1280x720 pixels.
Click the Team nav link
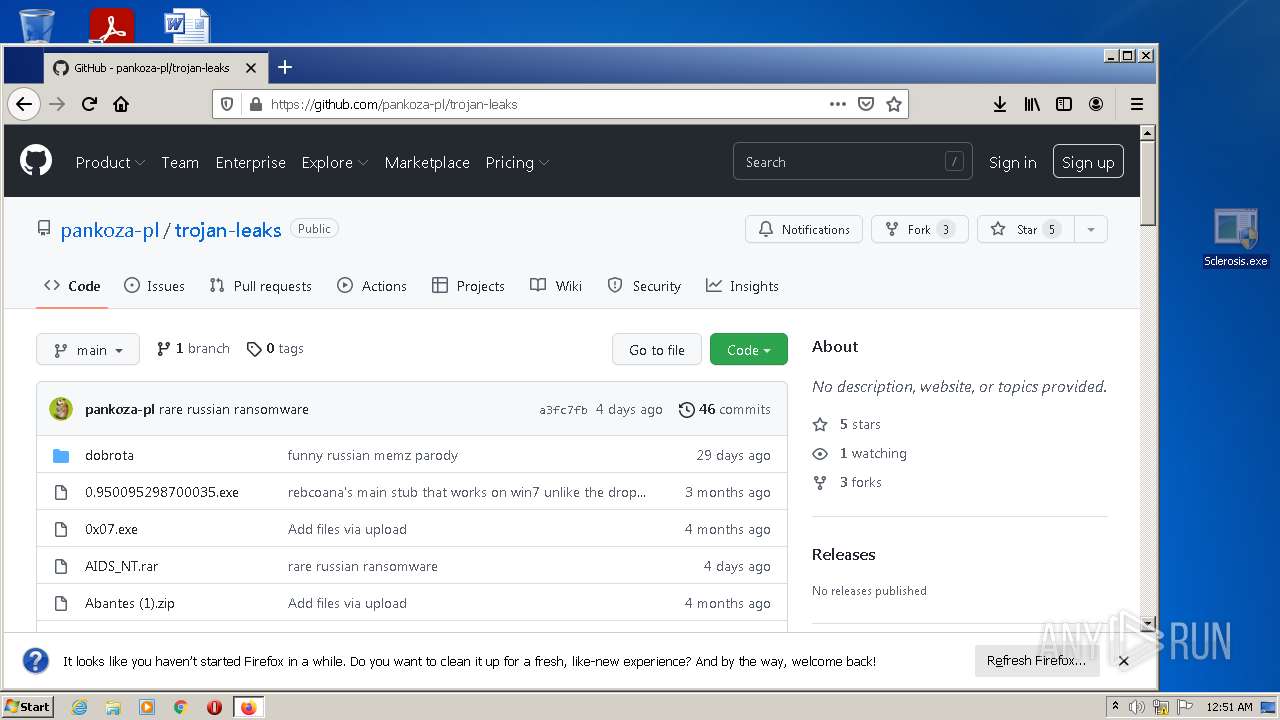pos(180,162)
